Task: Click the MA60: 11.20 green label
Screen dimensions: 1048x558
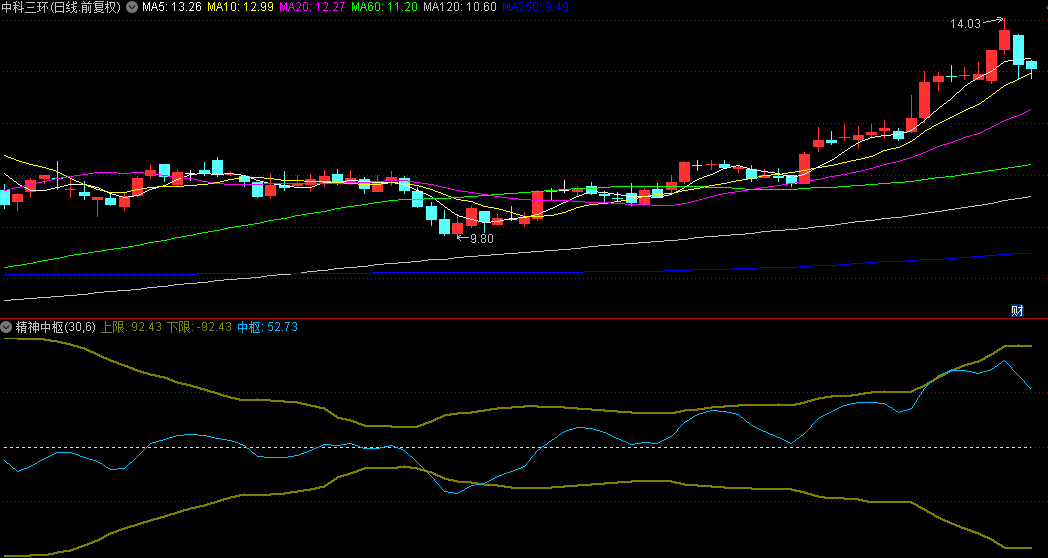Action: [384, 7]
